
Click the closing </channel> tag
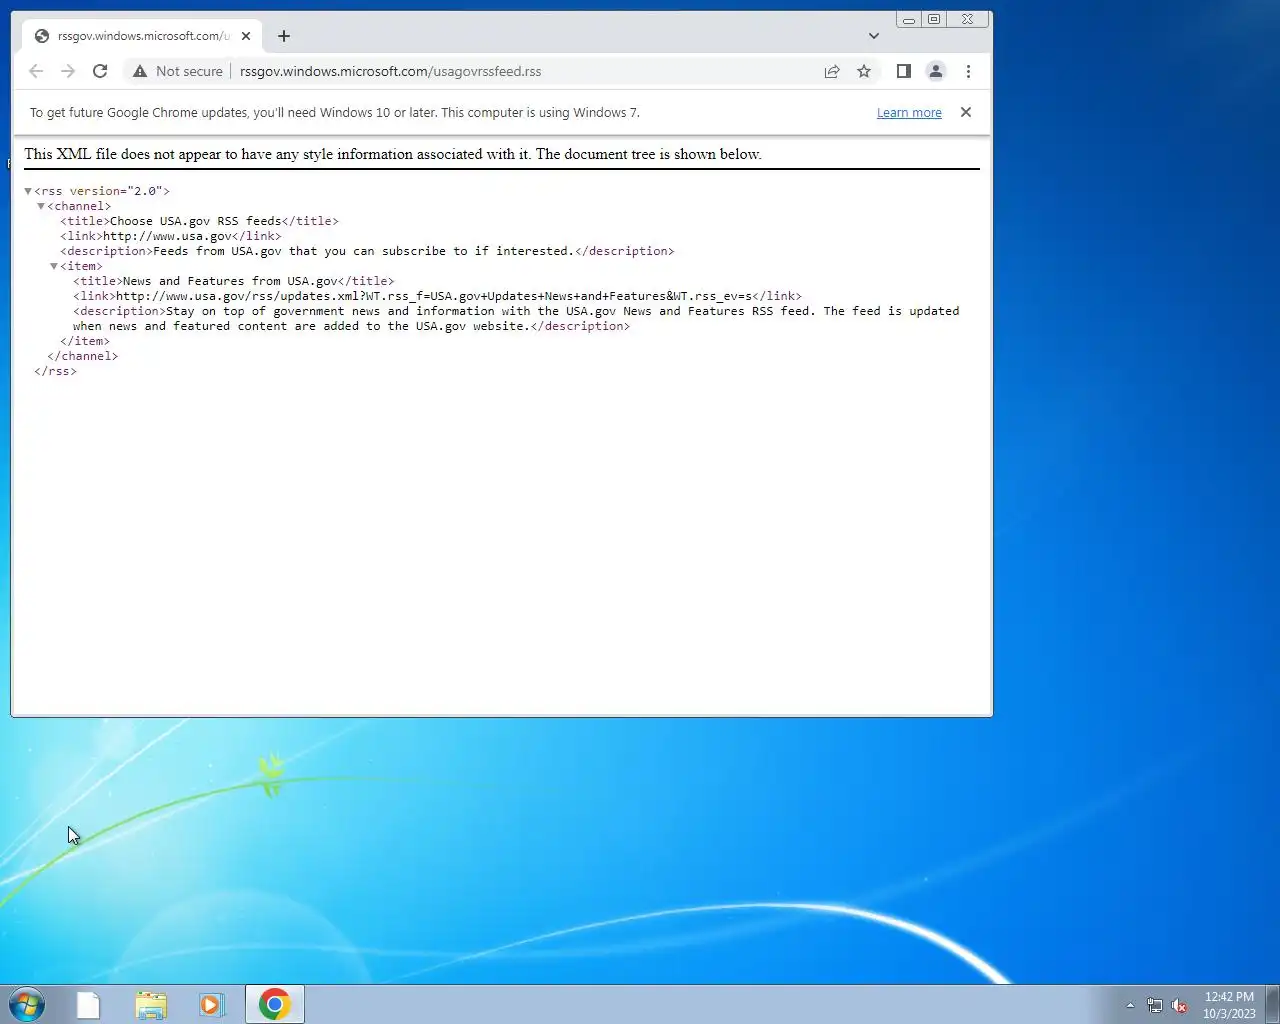click(x=82, y=356)
